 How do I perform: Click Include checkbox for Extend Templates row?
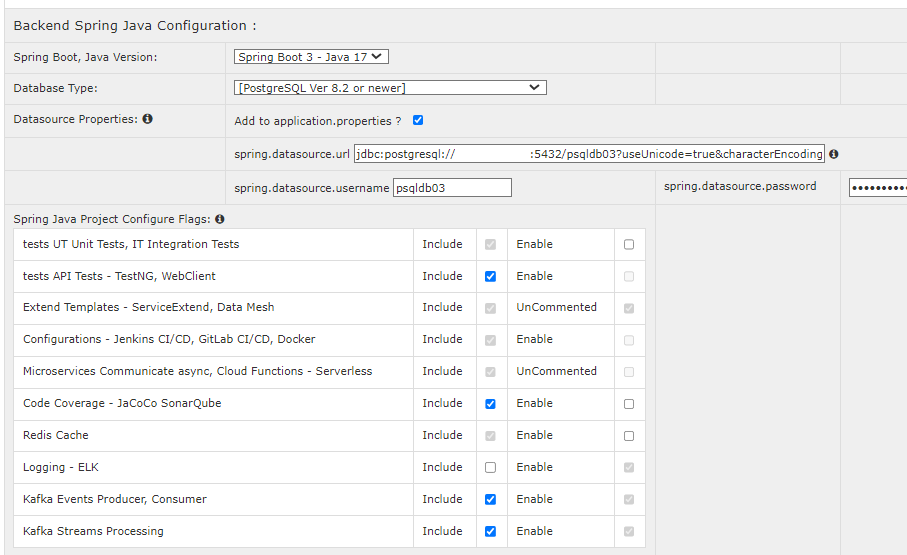click(x=491, y=308)
